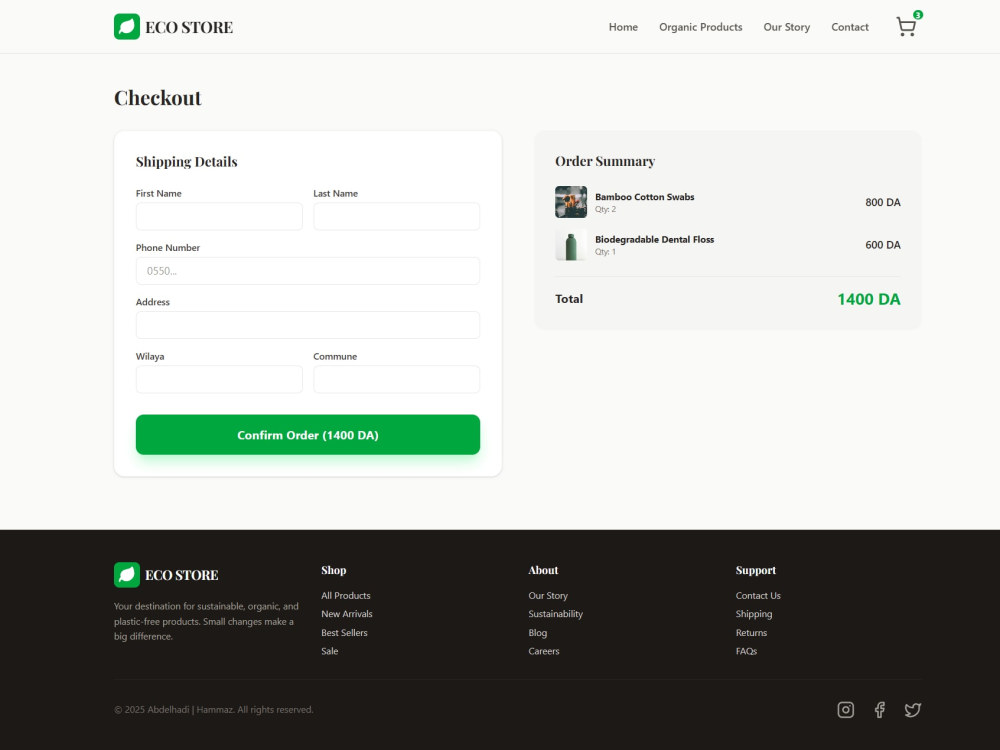Screen dimensions: 1000x750
Task: Open Shipping footer link
Action: [x=754, y=614]
